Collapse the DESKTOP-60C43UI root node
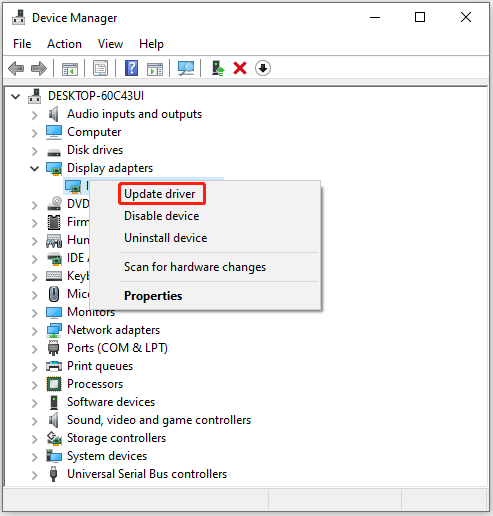Viewport: 493px width, 516px height. (x=15, y=97)
